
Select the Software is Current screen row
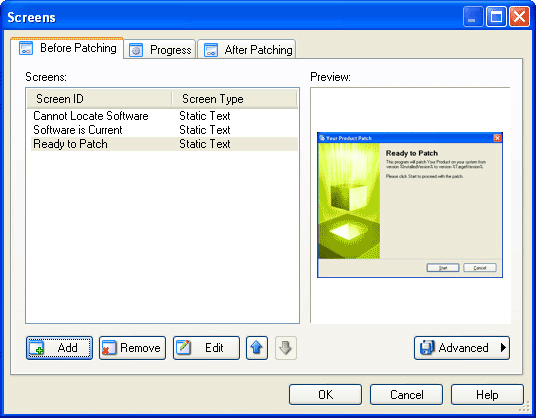click(x=164, y=130)
